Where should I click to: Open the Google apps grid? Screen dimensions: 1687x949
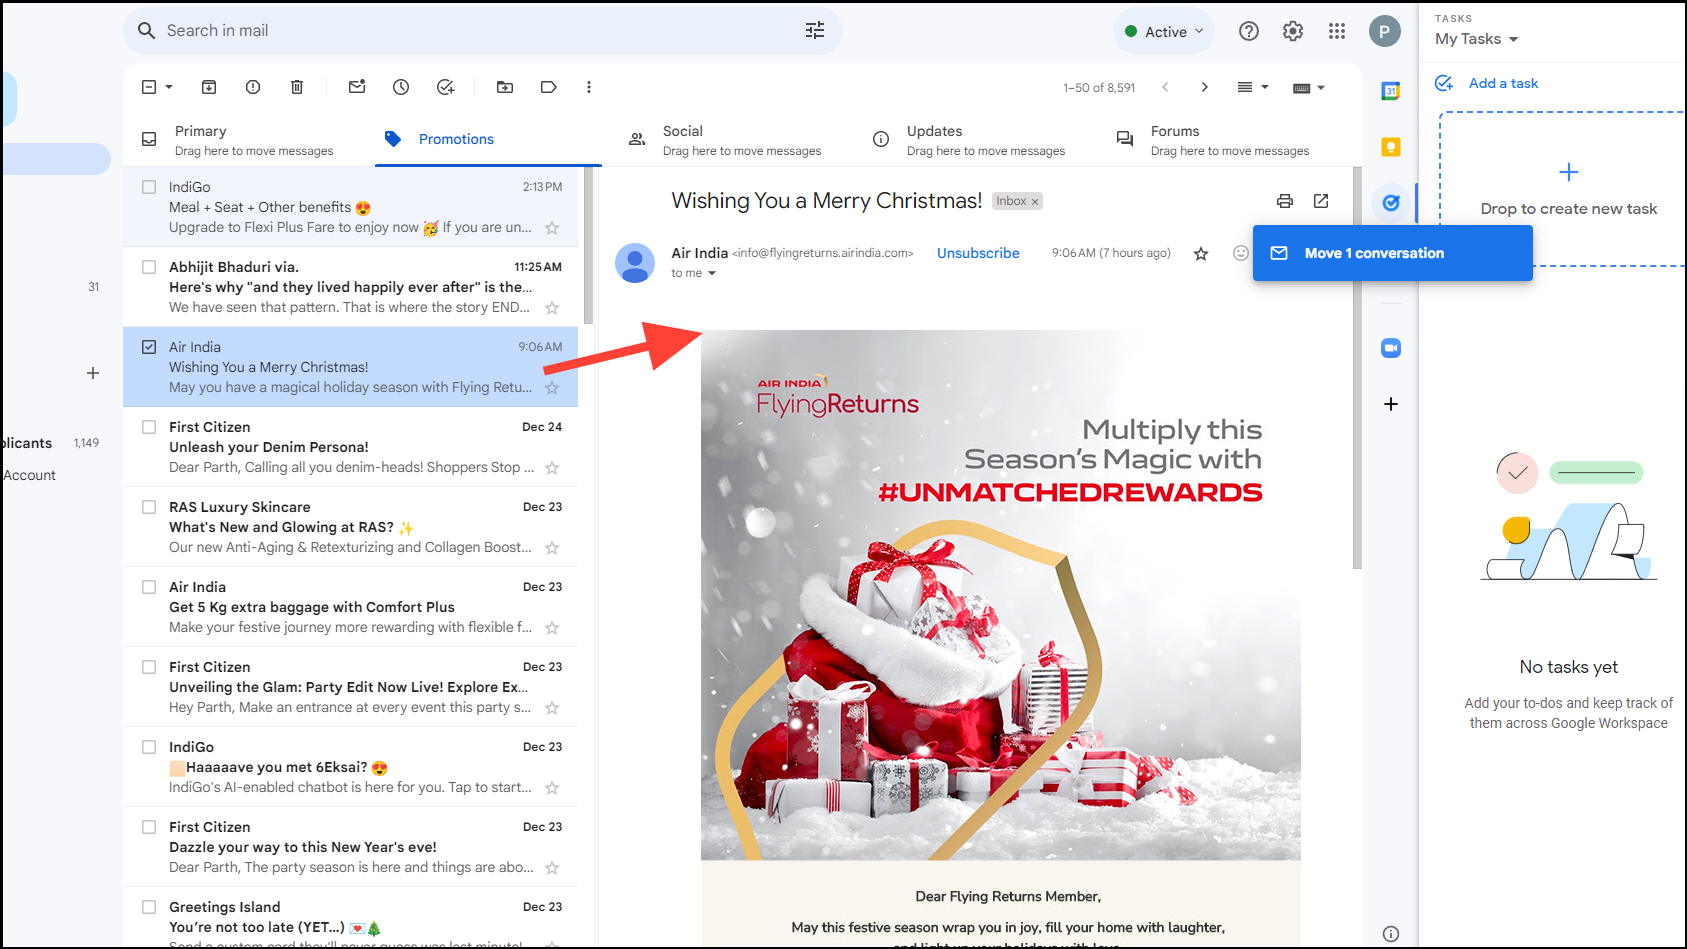click(x=1337, y=31)
